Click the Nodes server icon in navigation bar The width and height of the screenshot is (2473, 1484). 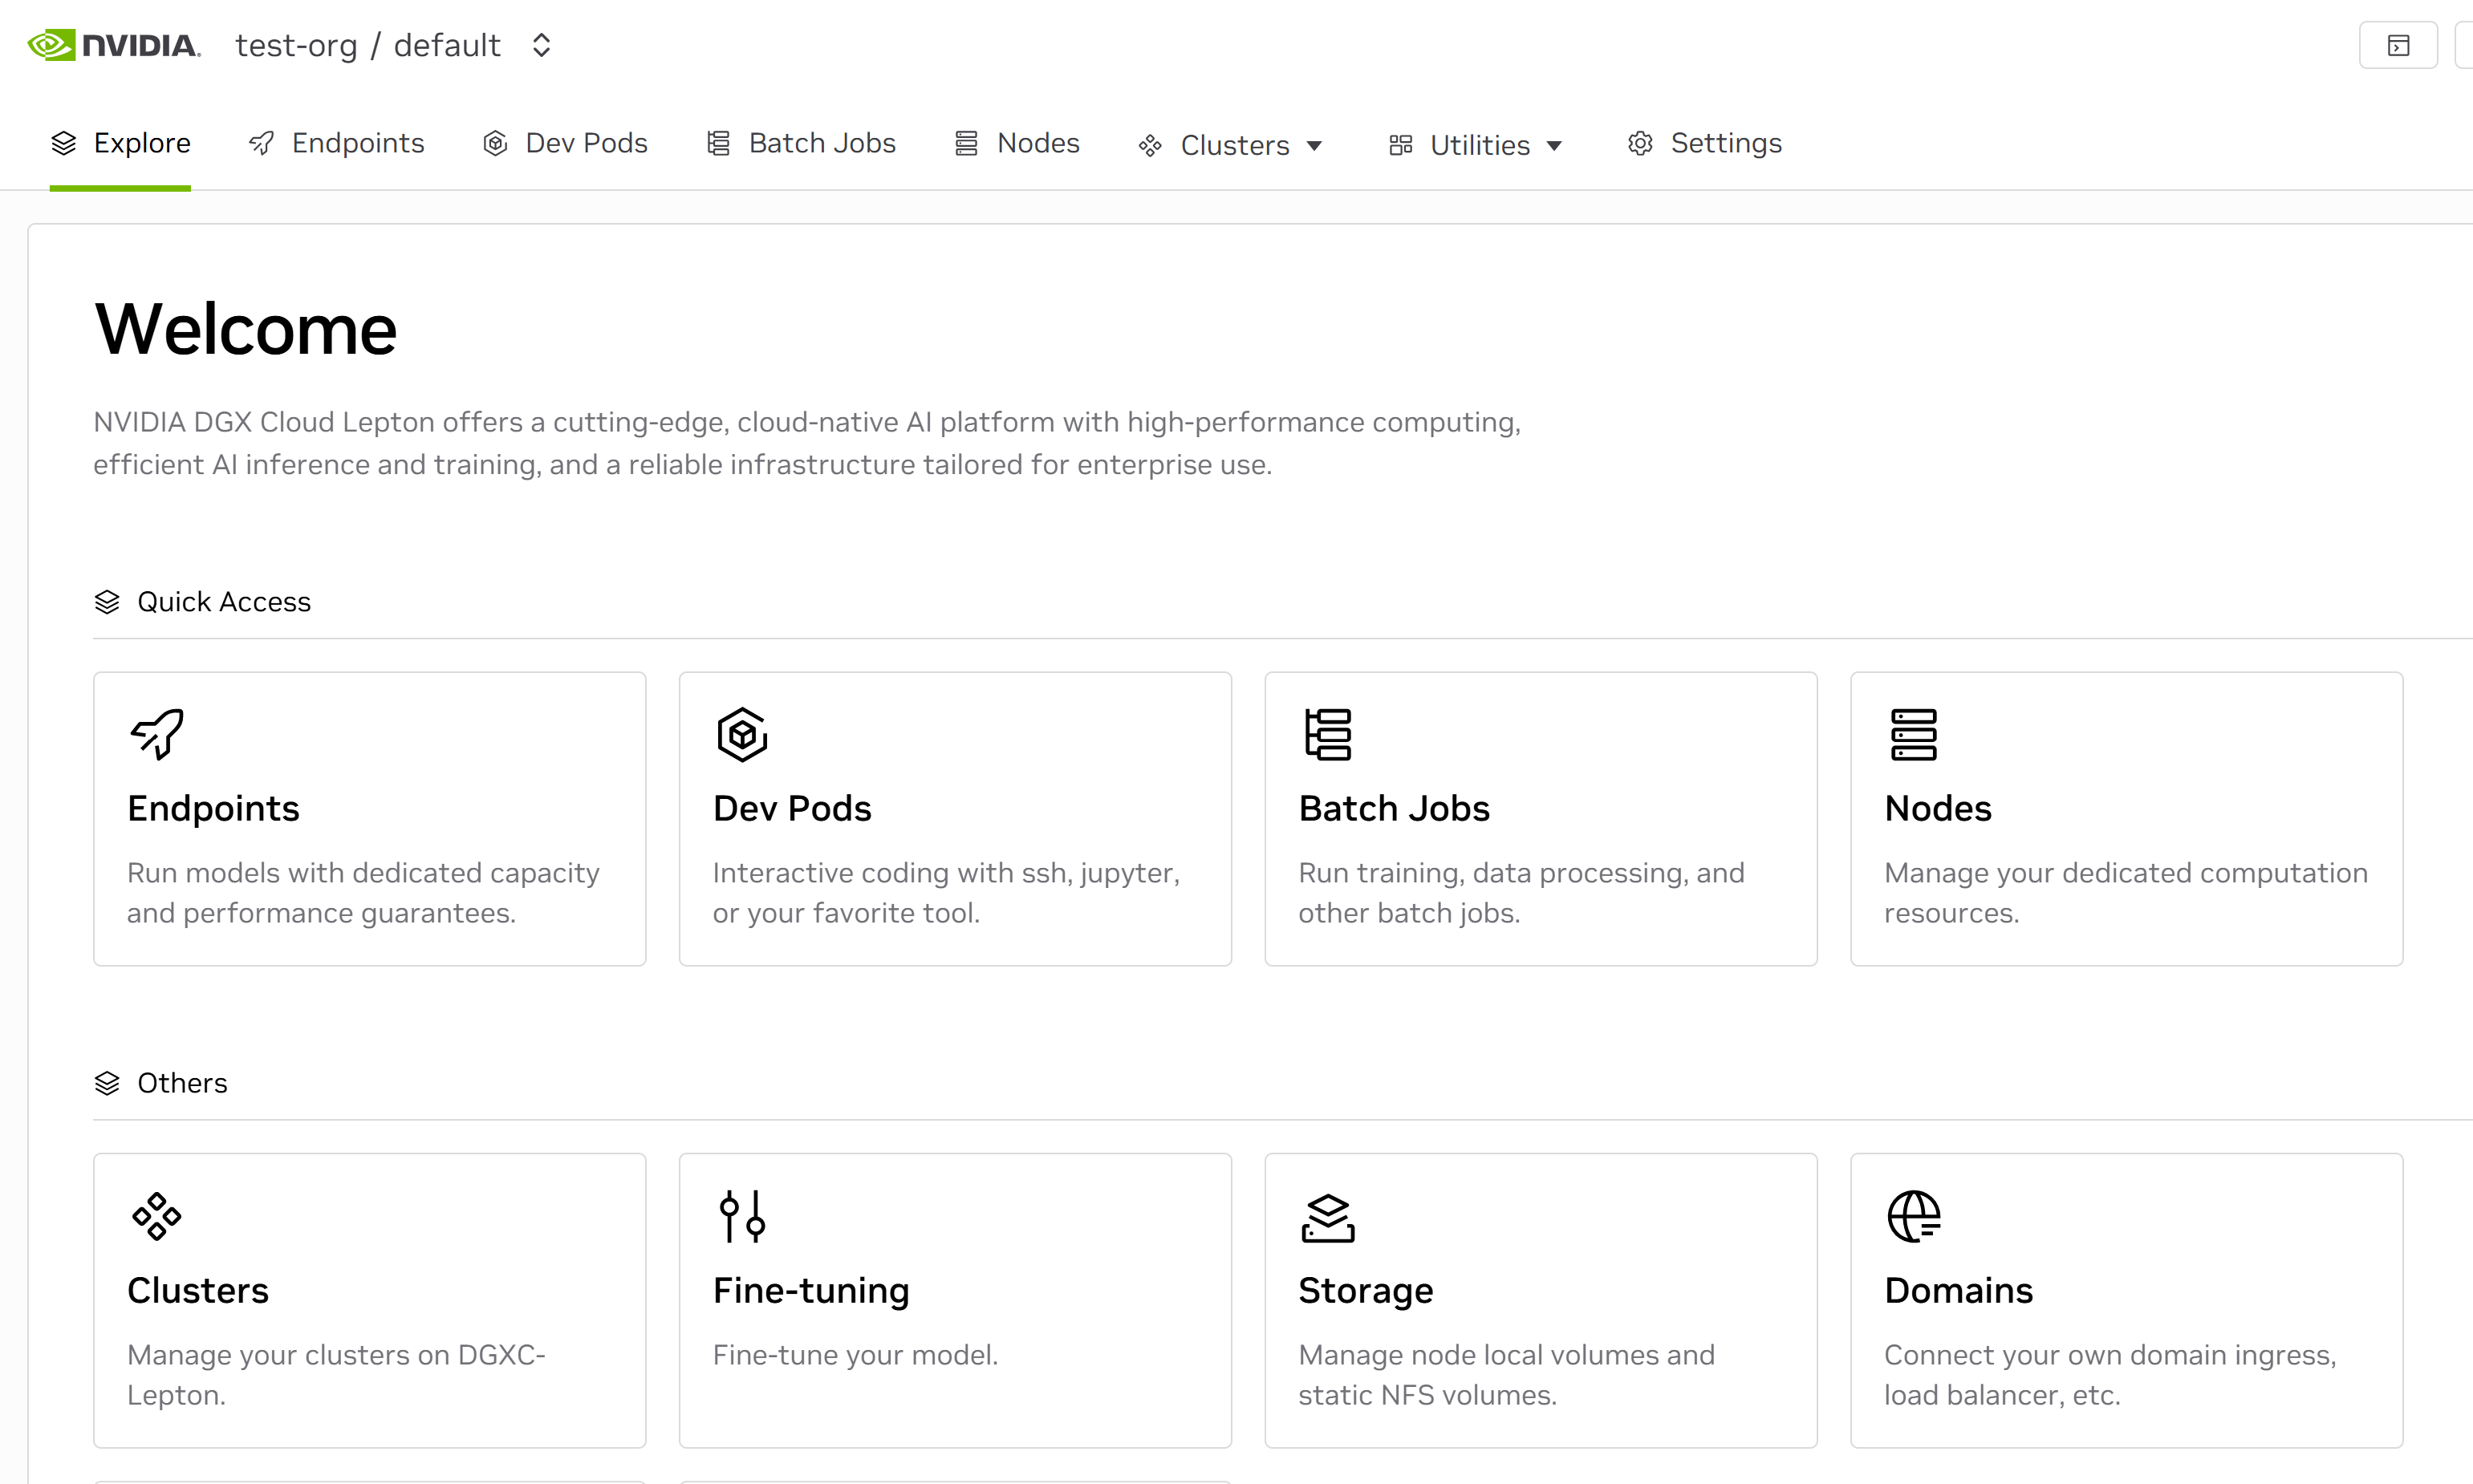coord(966,143)
